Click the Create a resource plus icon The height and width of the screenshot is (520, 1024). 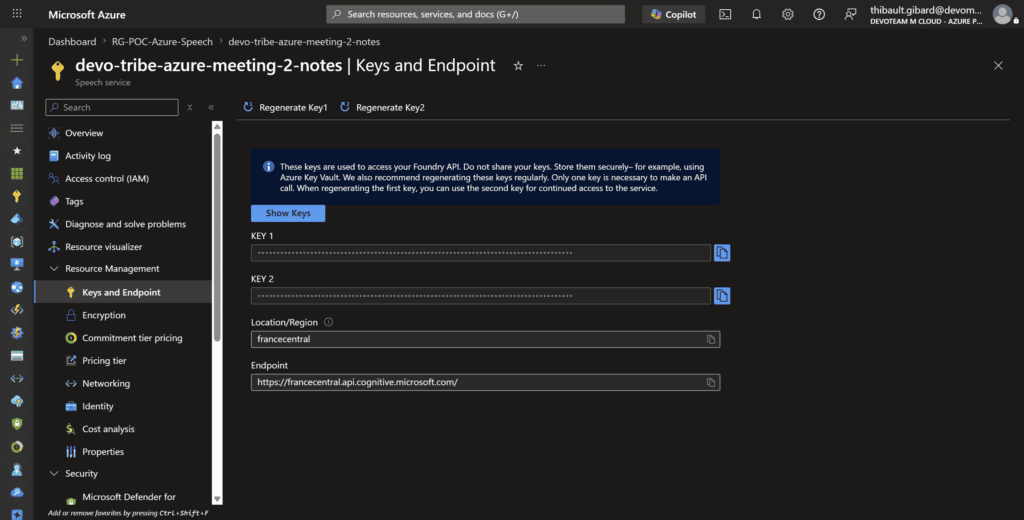click(x=17, y=60)
